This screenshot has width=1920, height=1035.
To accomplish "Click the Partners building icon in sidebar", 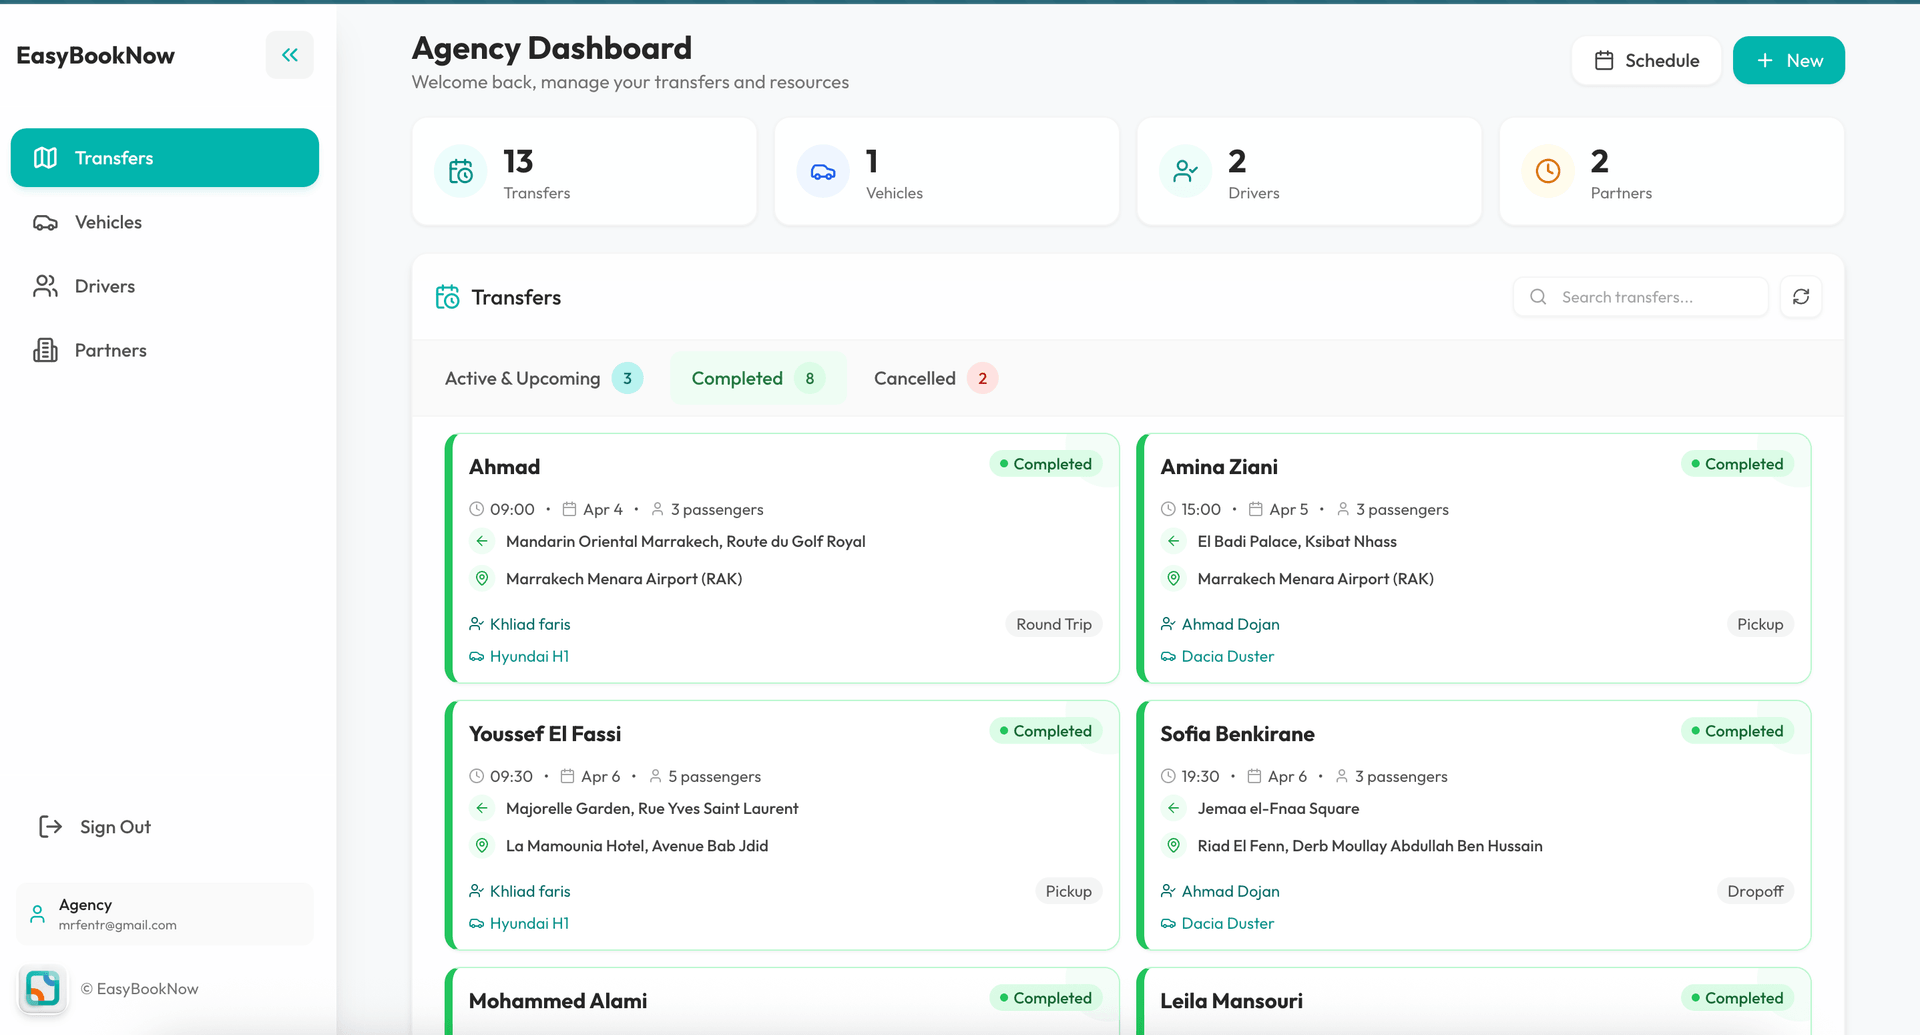I will pos(45,350).
